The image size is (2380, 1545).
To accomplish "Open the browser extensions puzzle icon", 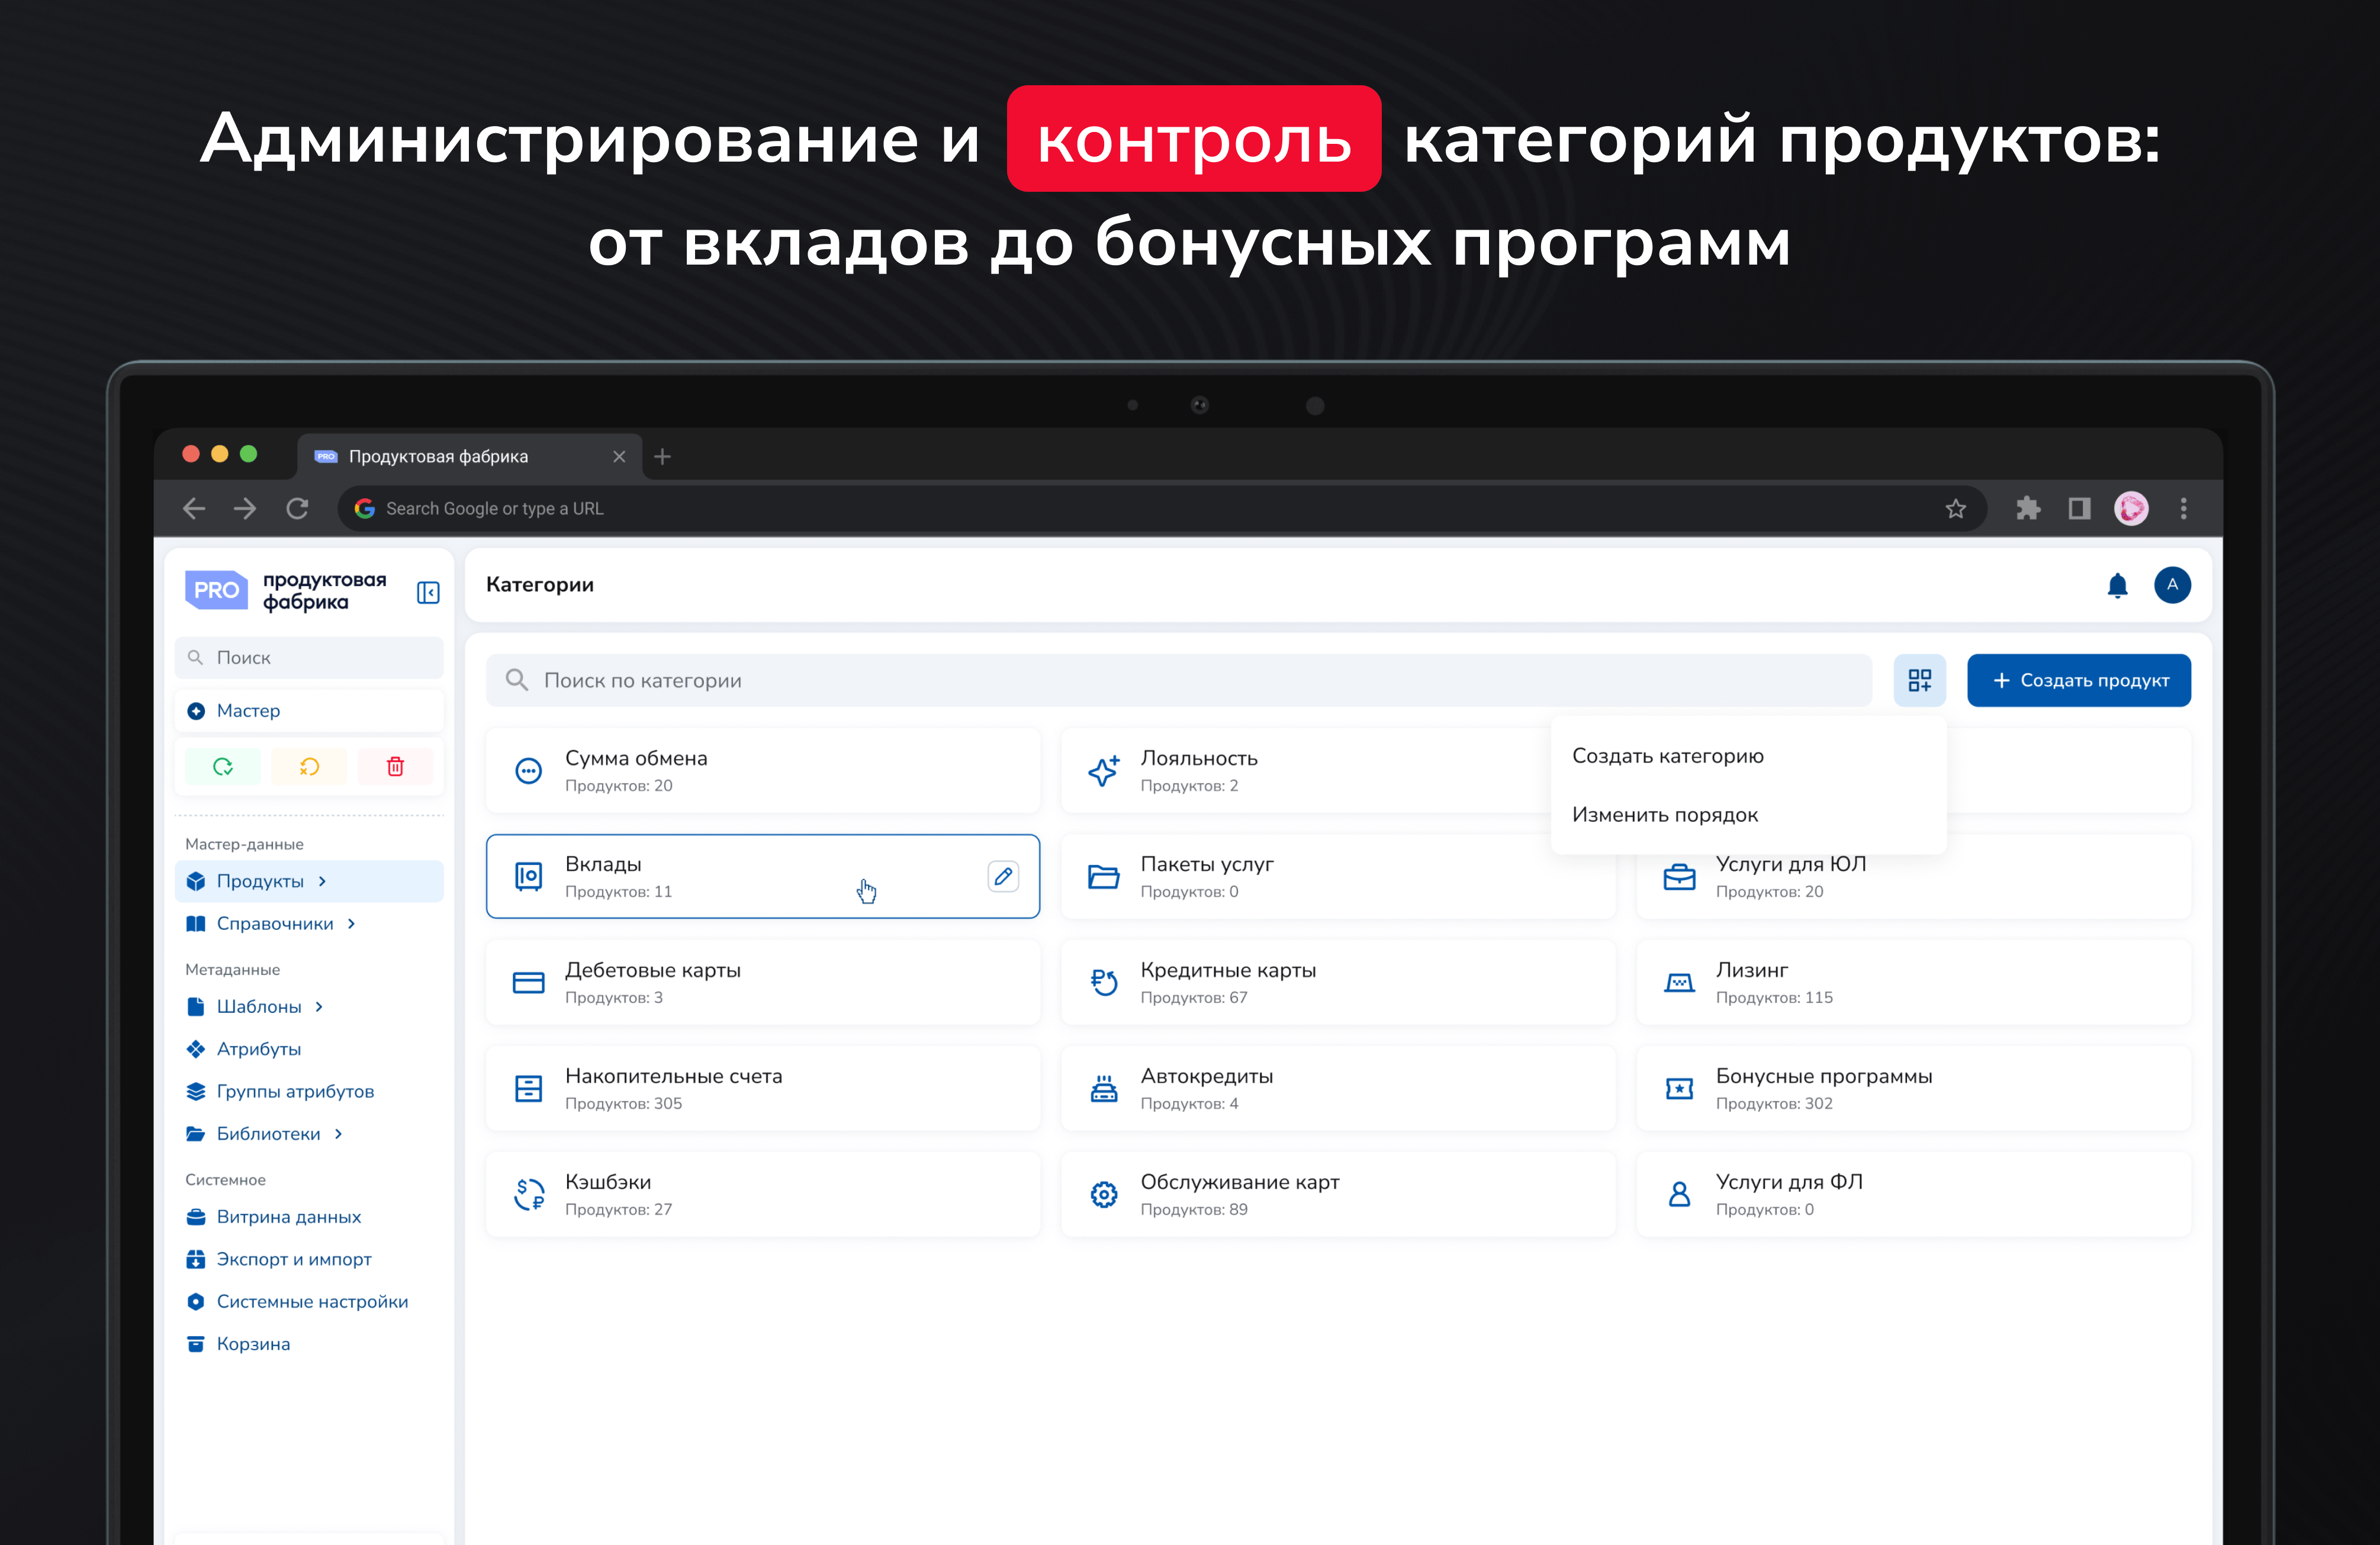I will point(2027,509).
